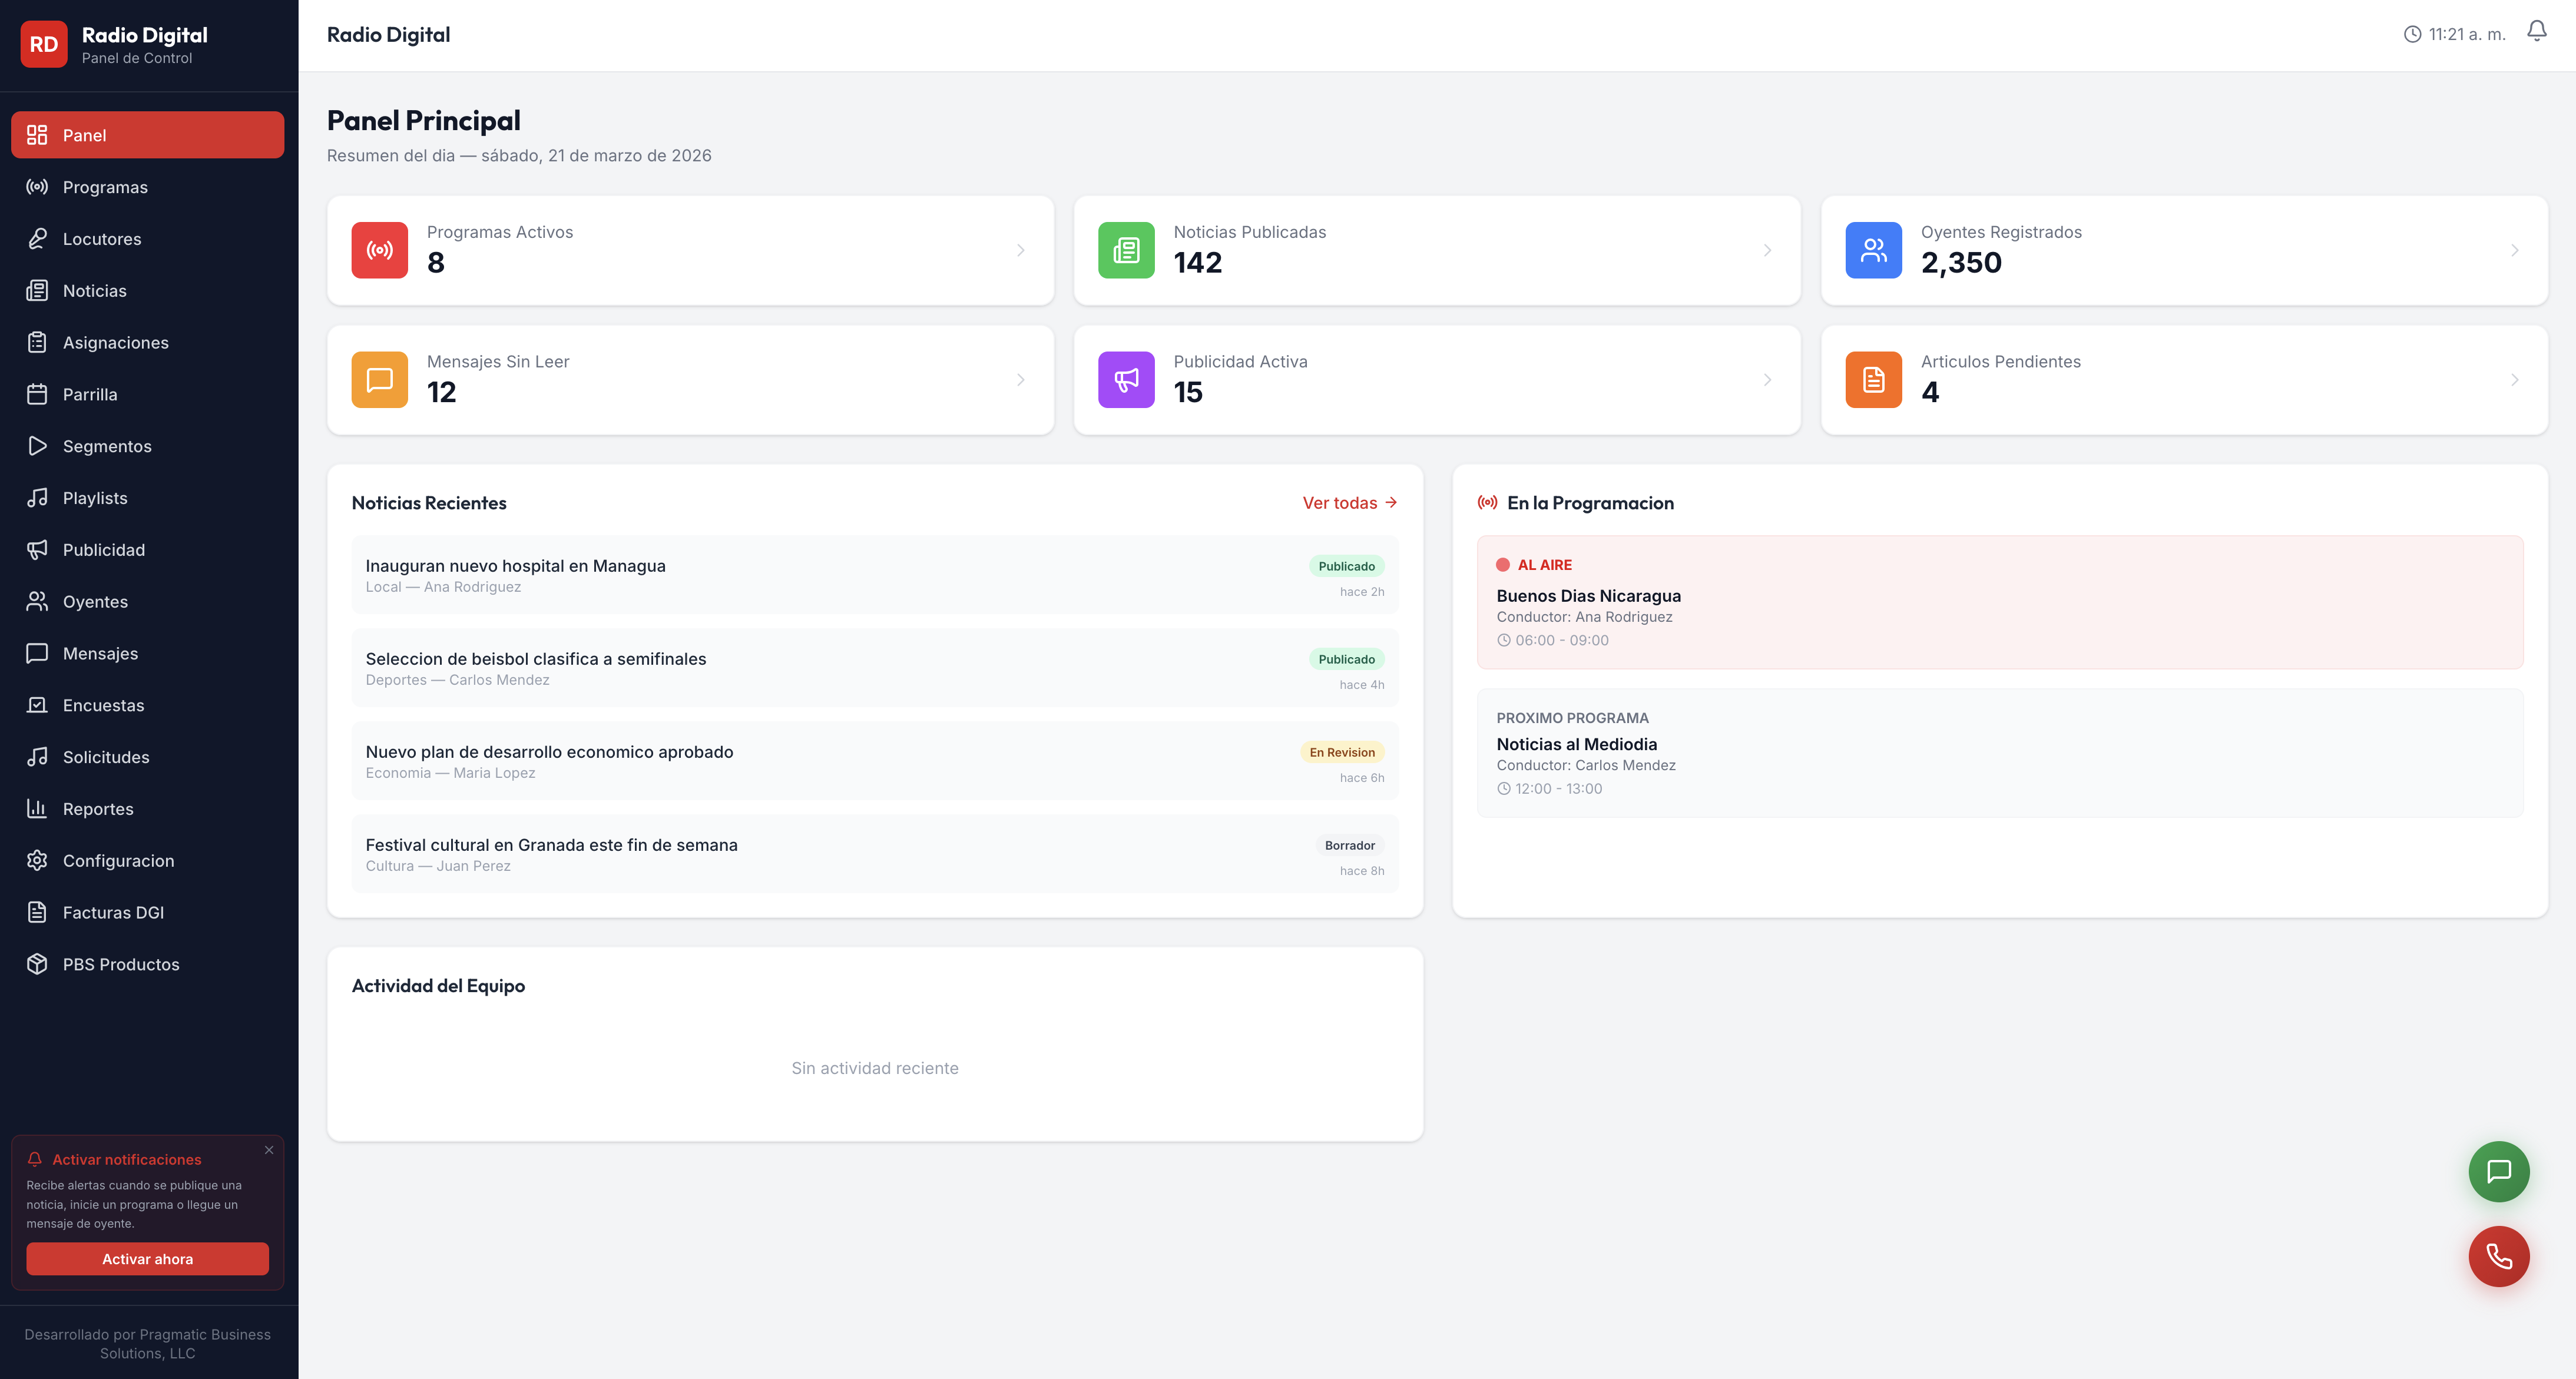Screen dimensions: 2576x1379
Task: Click the red phone call button
Action: pyautogui.click(x=2498, y=1256)
